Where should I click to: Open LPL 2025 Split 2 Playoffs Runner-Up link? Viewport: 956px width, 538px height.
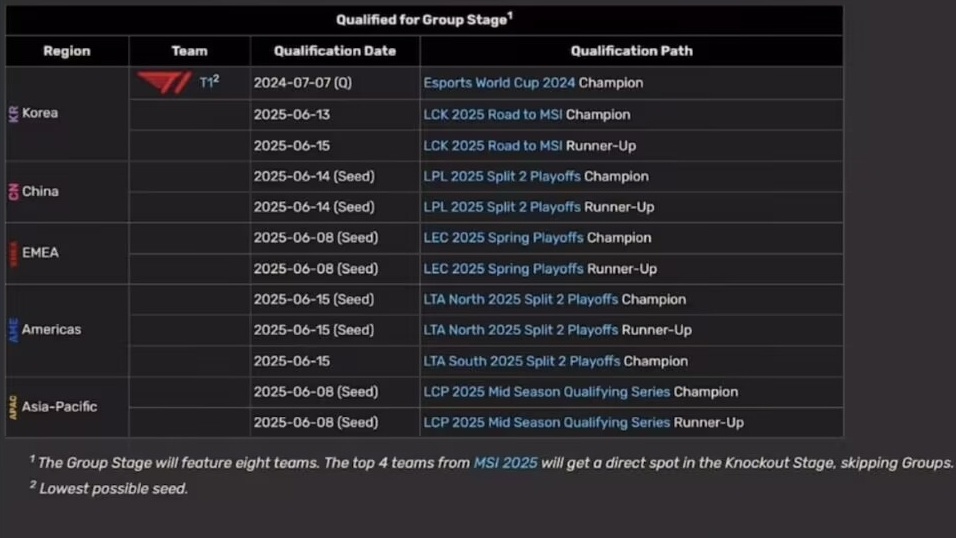[x=502, y=207]
